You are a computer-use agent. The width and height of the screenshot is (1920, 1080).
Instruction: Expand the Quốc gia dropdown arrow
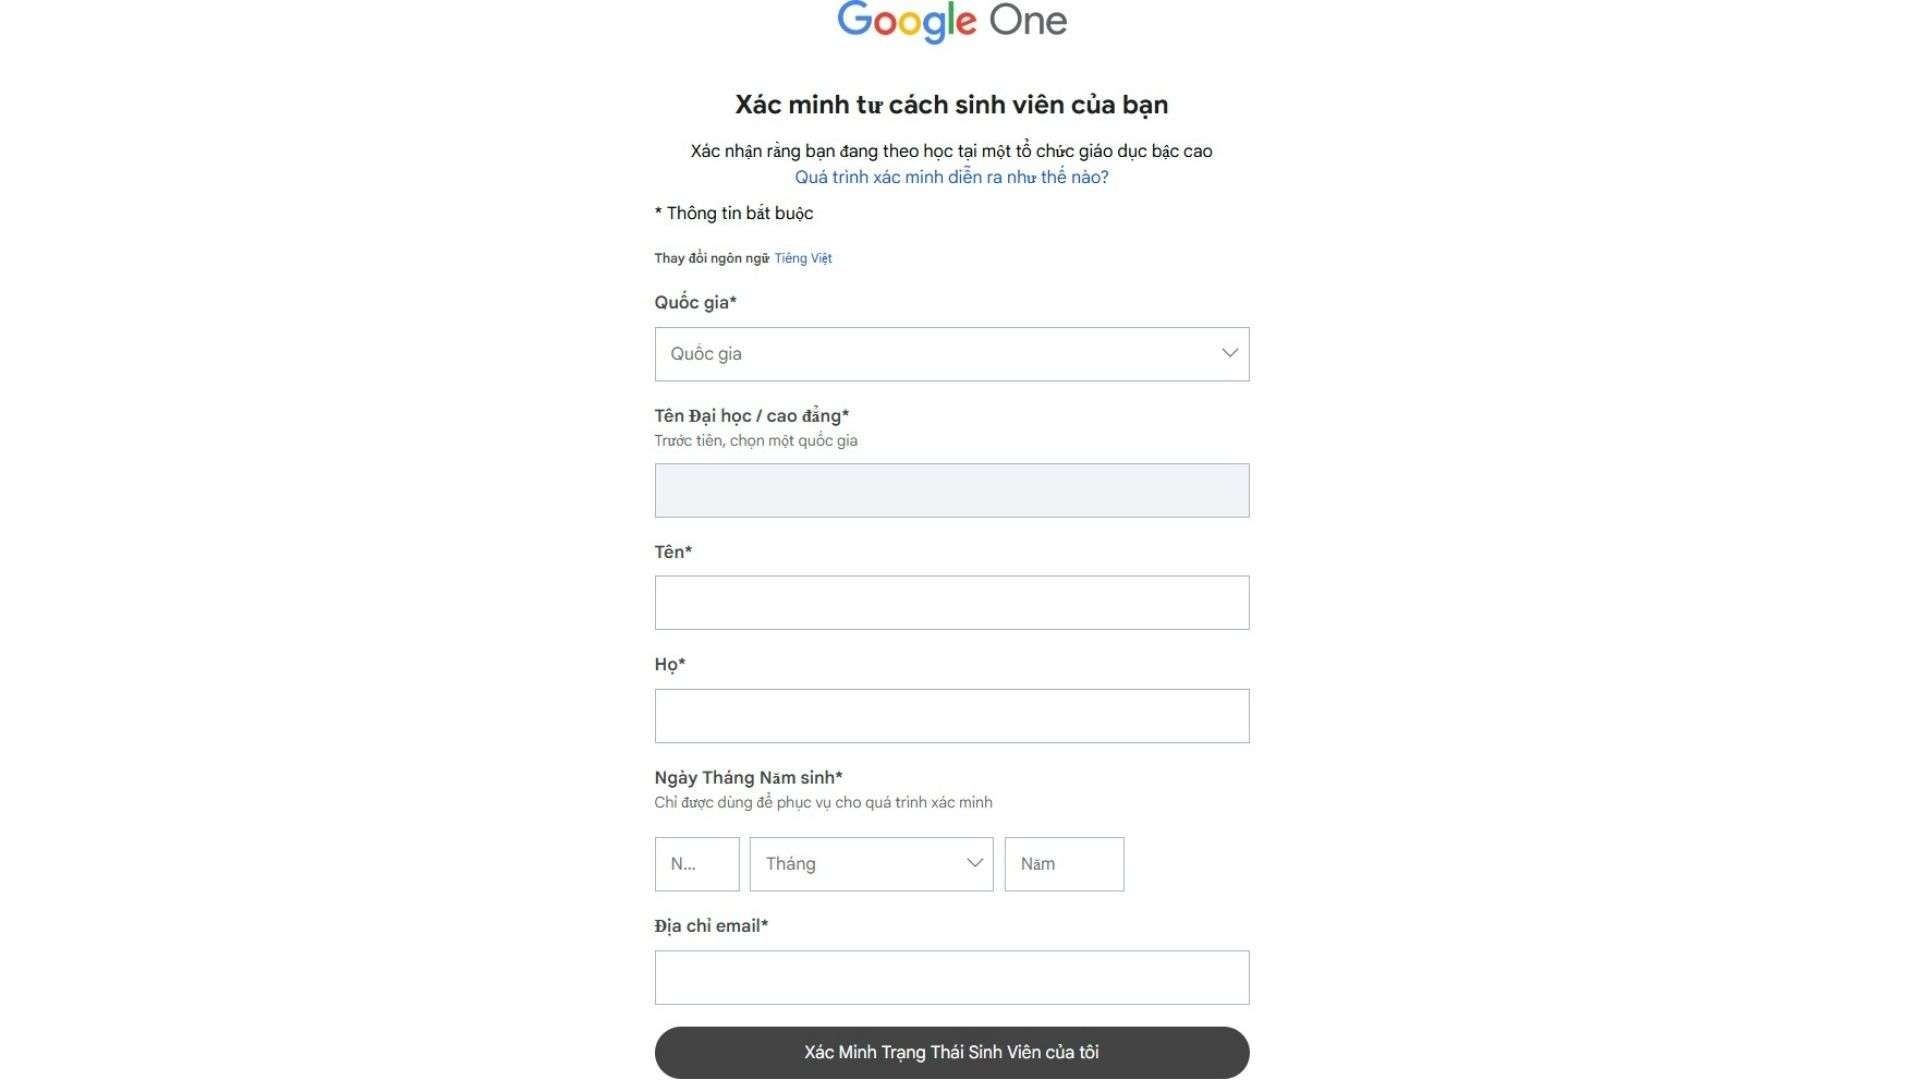[1229, 353]
